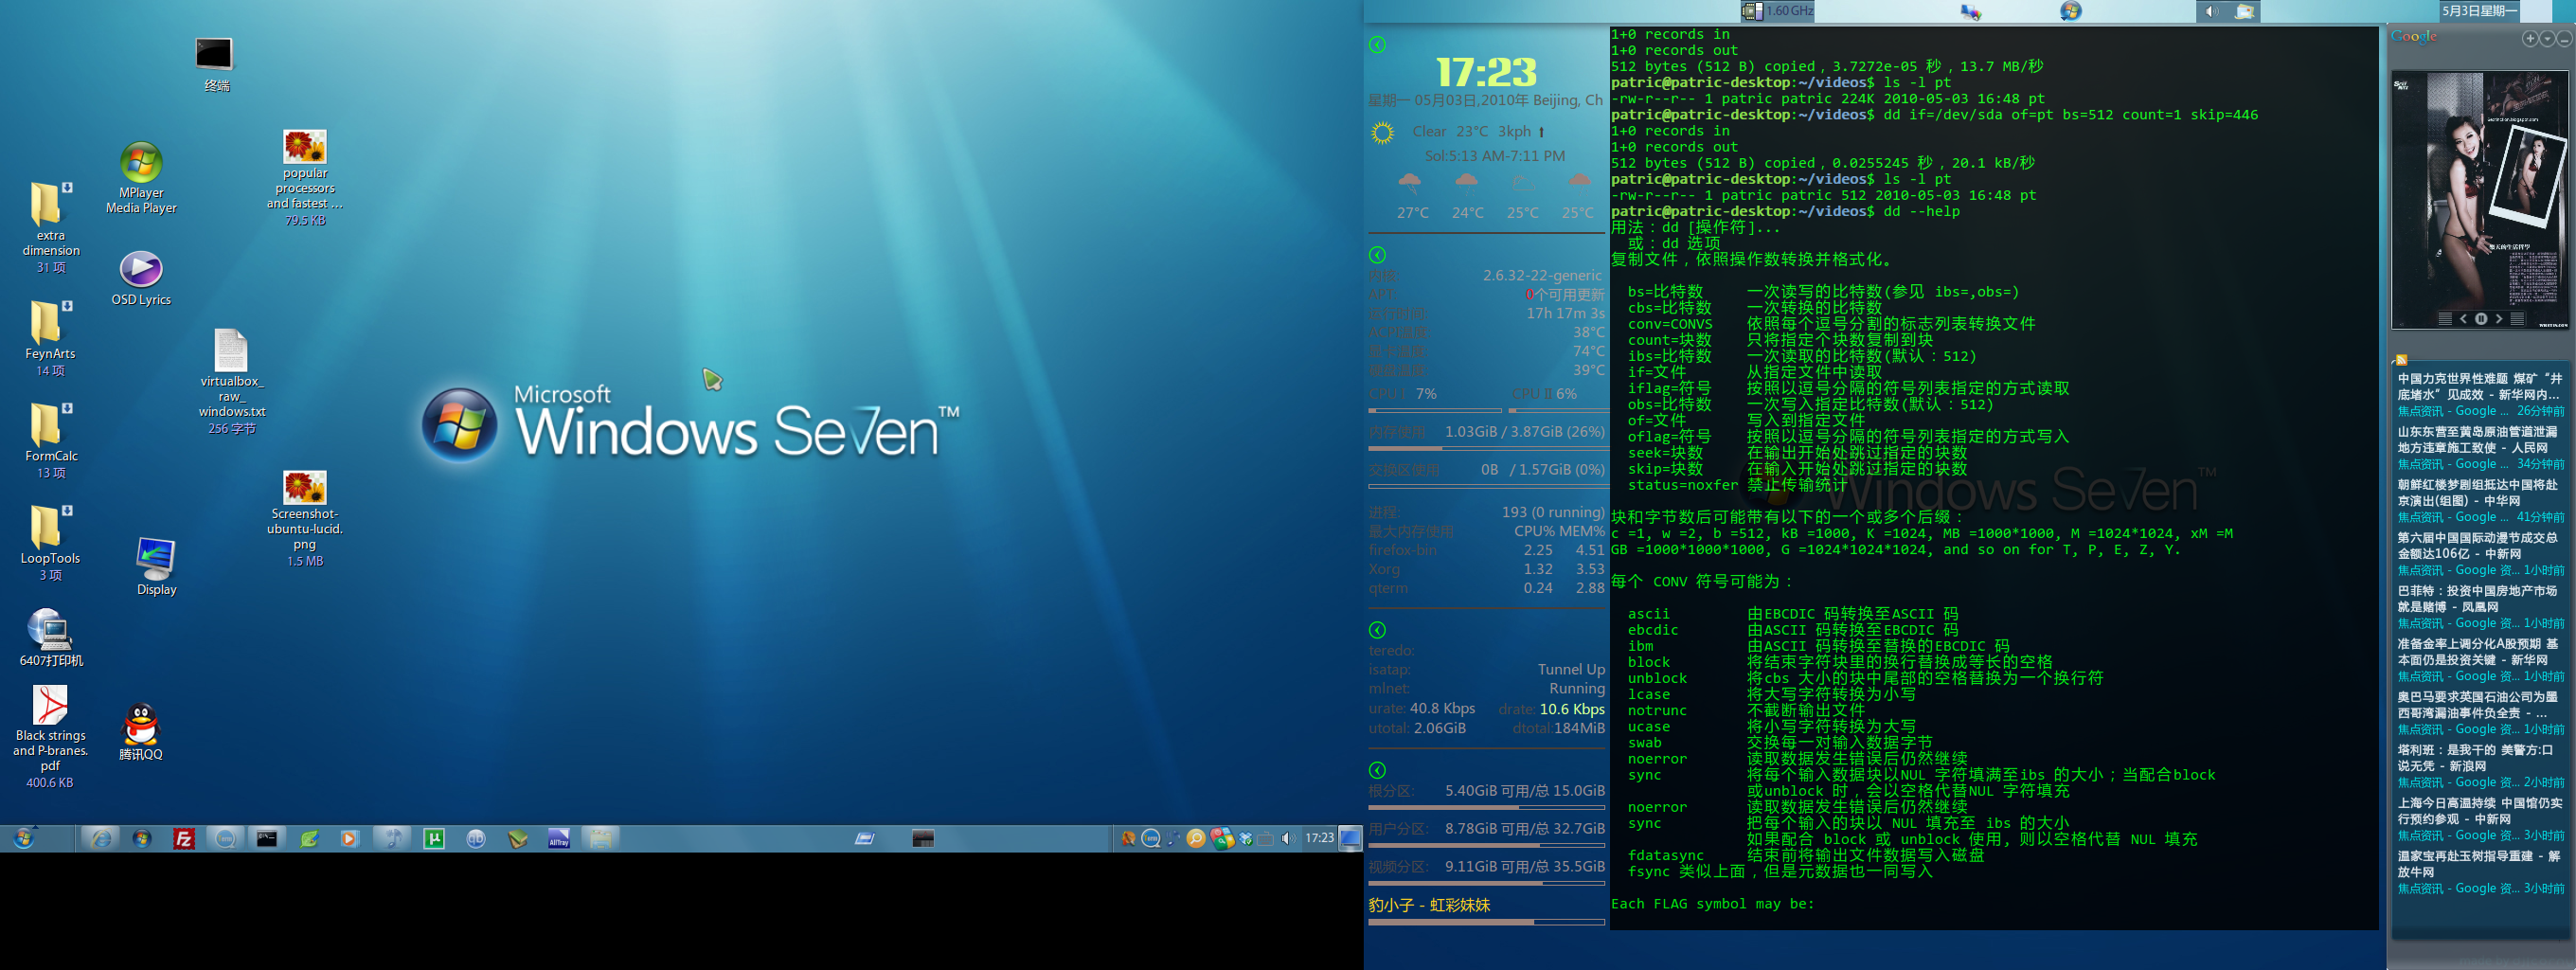Click the large 17:23 conky clock

coord(1486,72)
